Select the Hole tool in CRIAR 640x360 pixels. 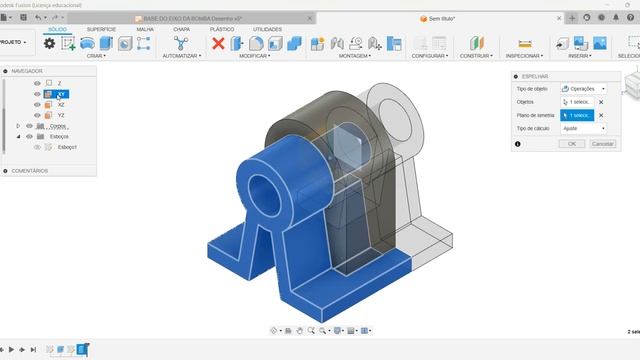pos(125,43)
